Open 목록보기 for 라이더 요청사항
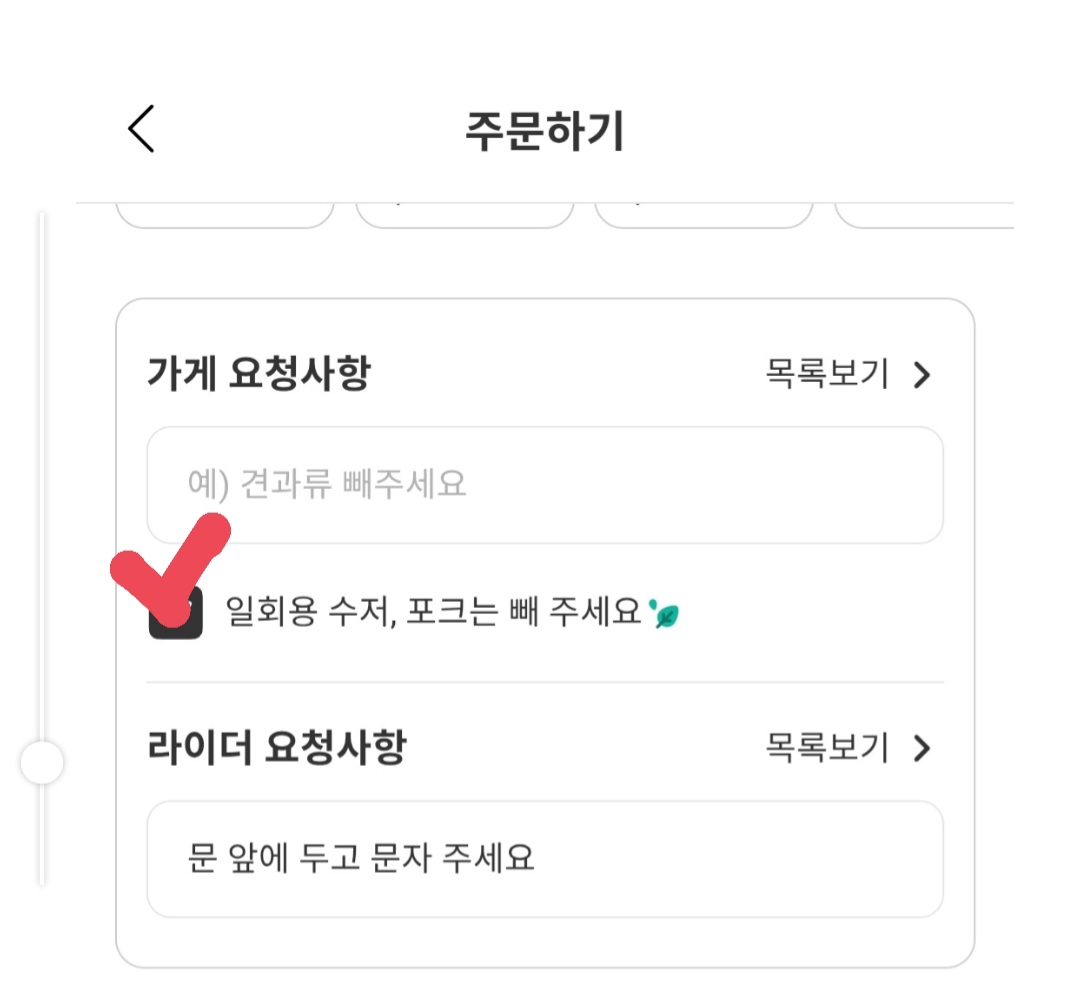 point(827,748)
